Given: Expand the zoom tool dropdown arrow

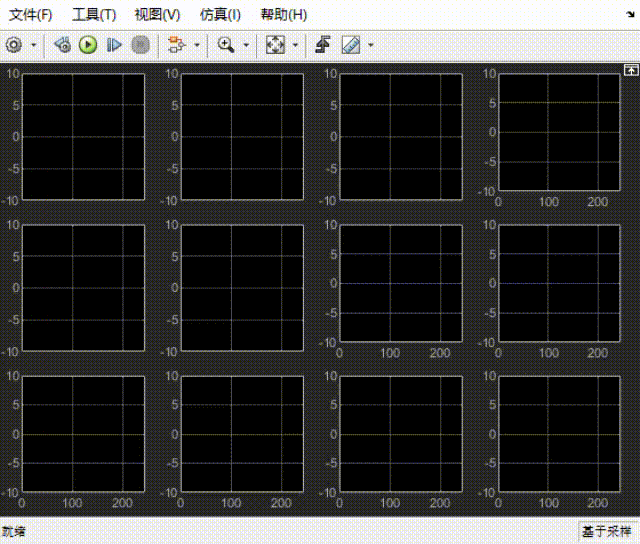Looking at the screenshot, I should 246,45.
